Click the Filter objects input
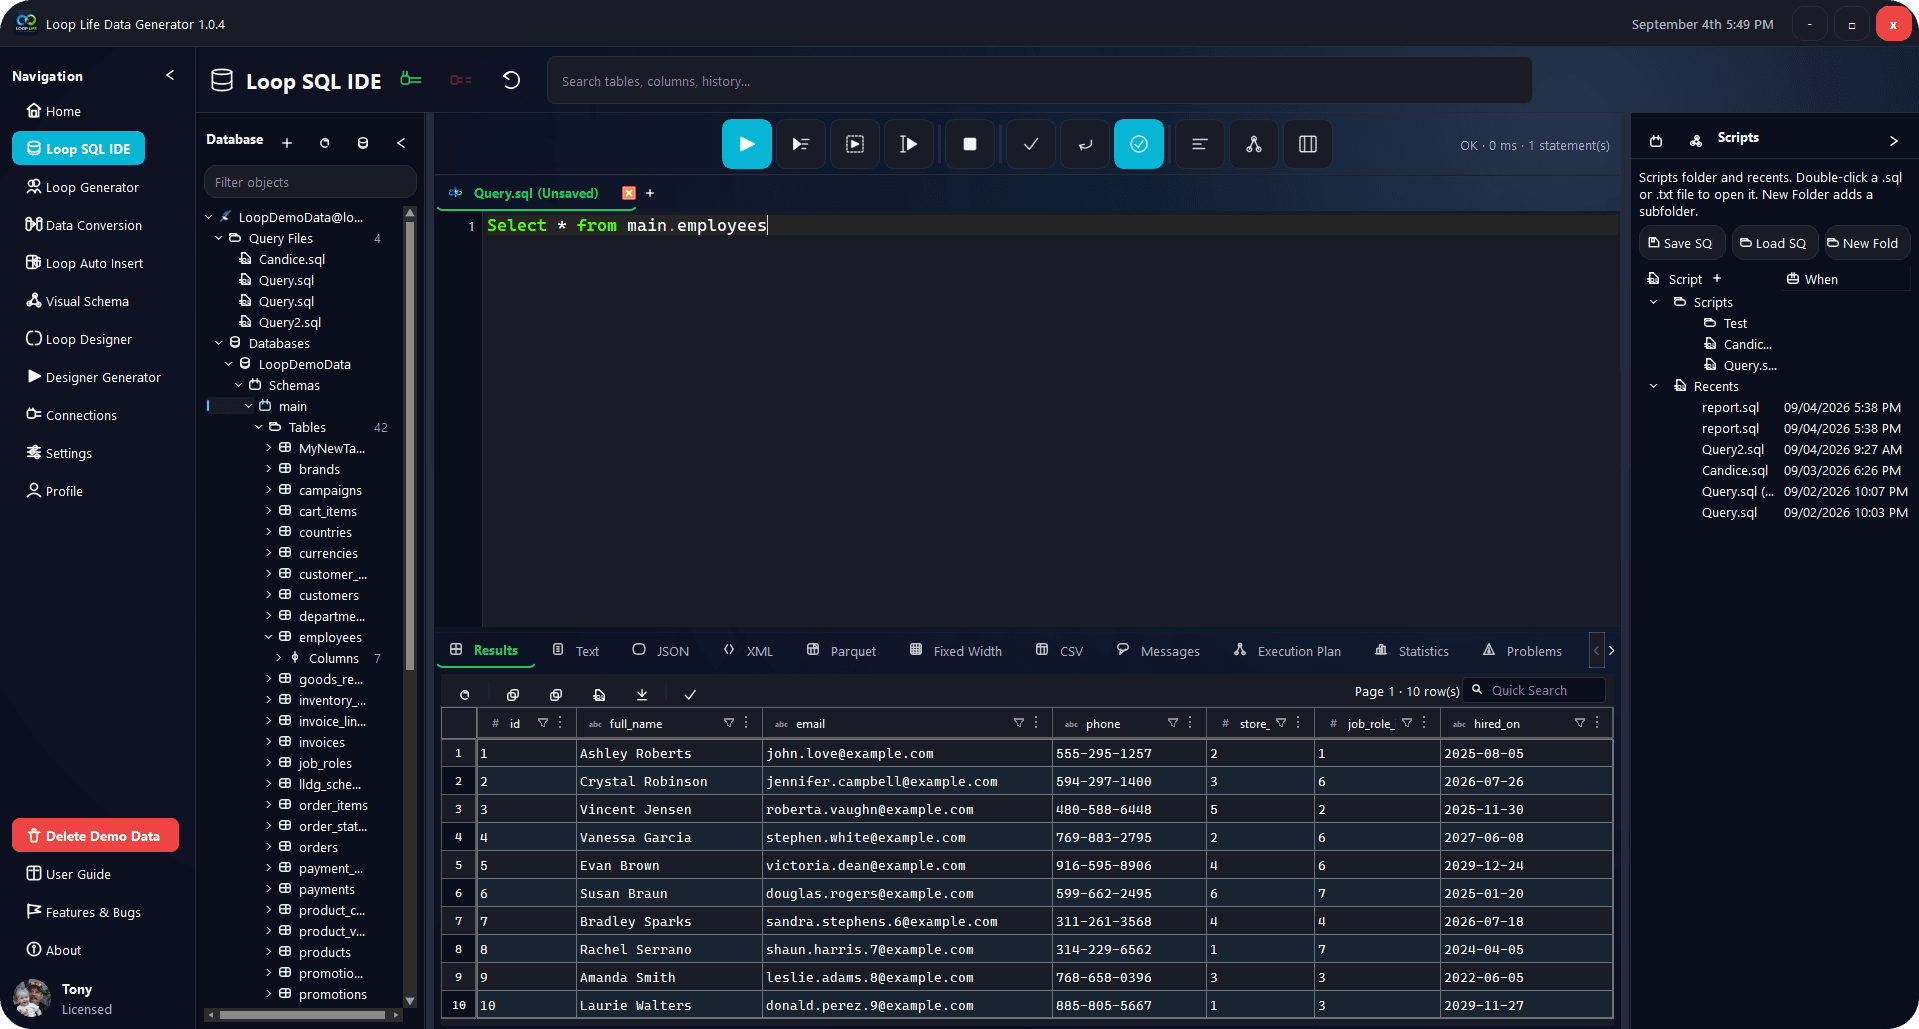The width and height of the screenshot is (1919, 1029). (310, 182)
